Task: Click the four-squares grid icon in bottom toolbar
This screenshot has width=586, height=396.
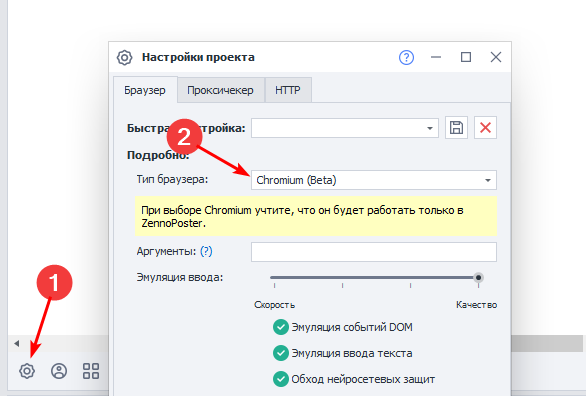Action: 91,371
